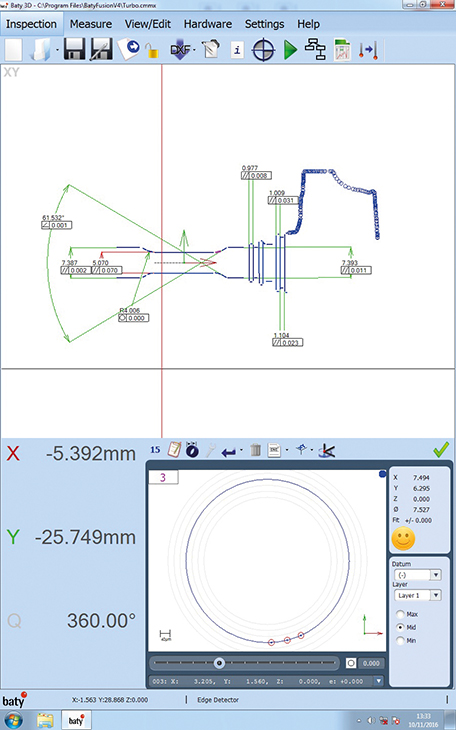456x730 pixels.
Task: Open the Inspection menu
Action: [31, 24]
